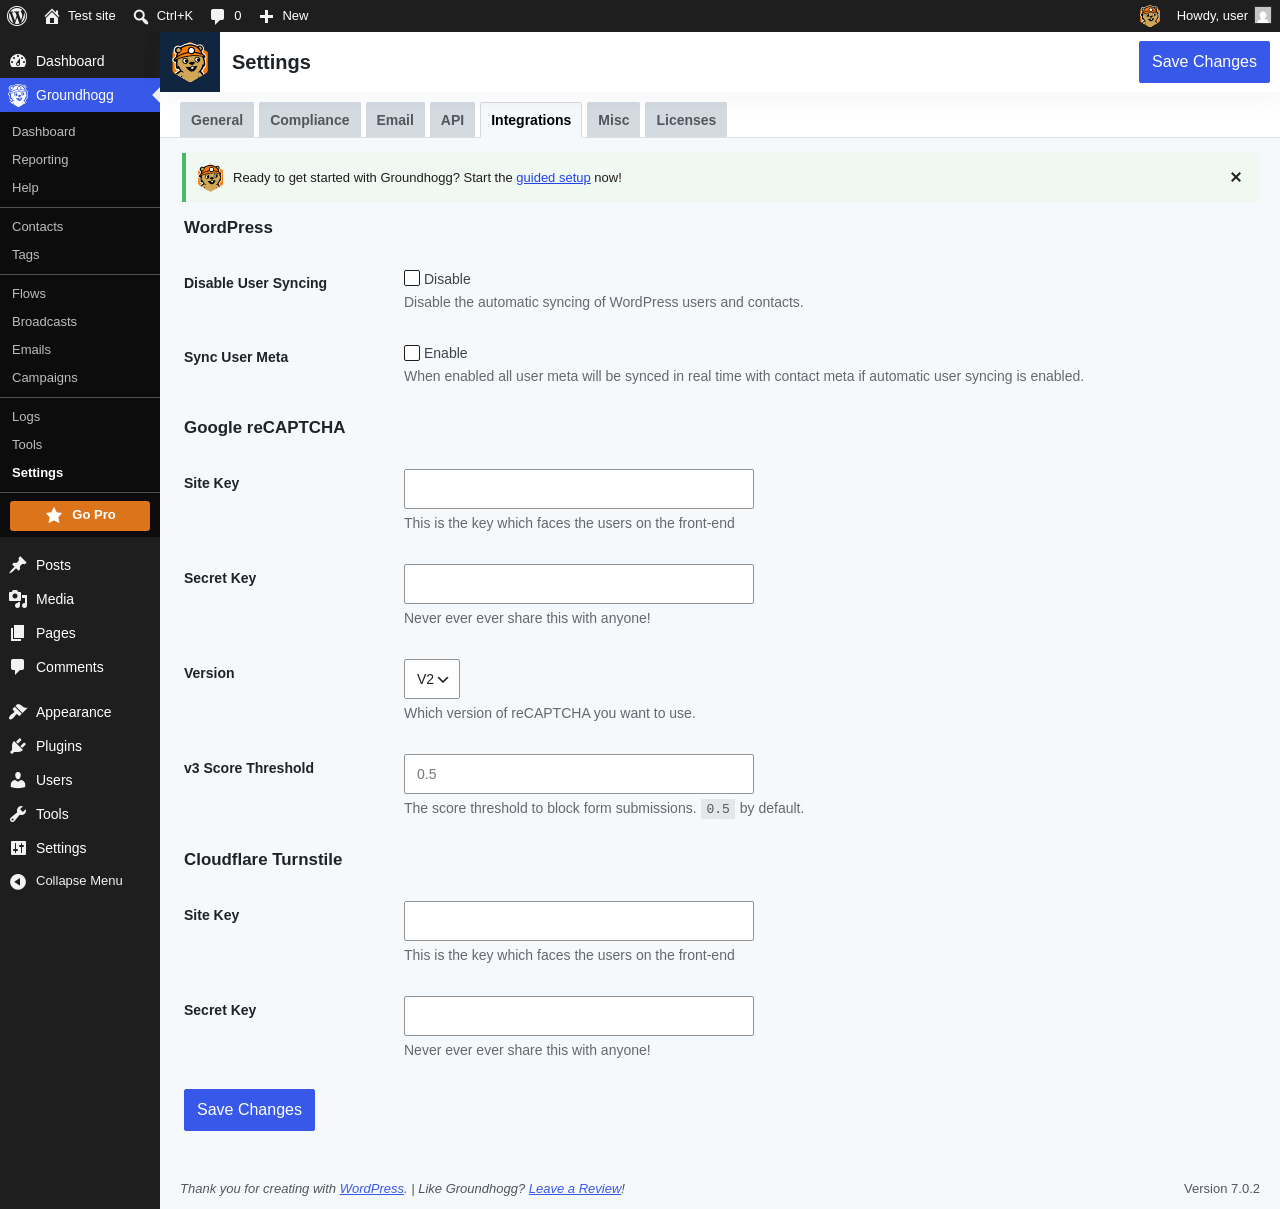Click the Test site name

click(x=92, y=16)
